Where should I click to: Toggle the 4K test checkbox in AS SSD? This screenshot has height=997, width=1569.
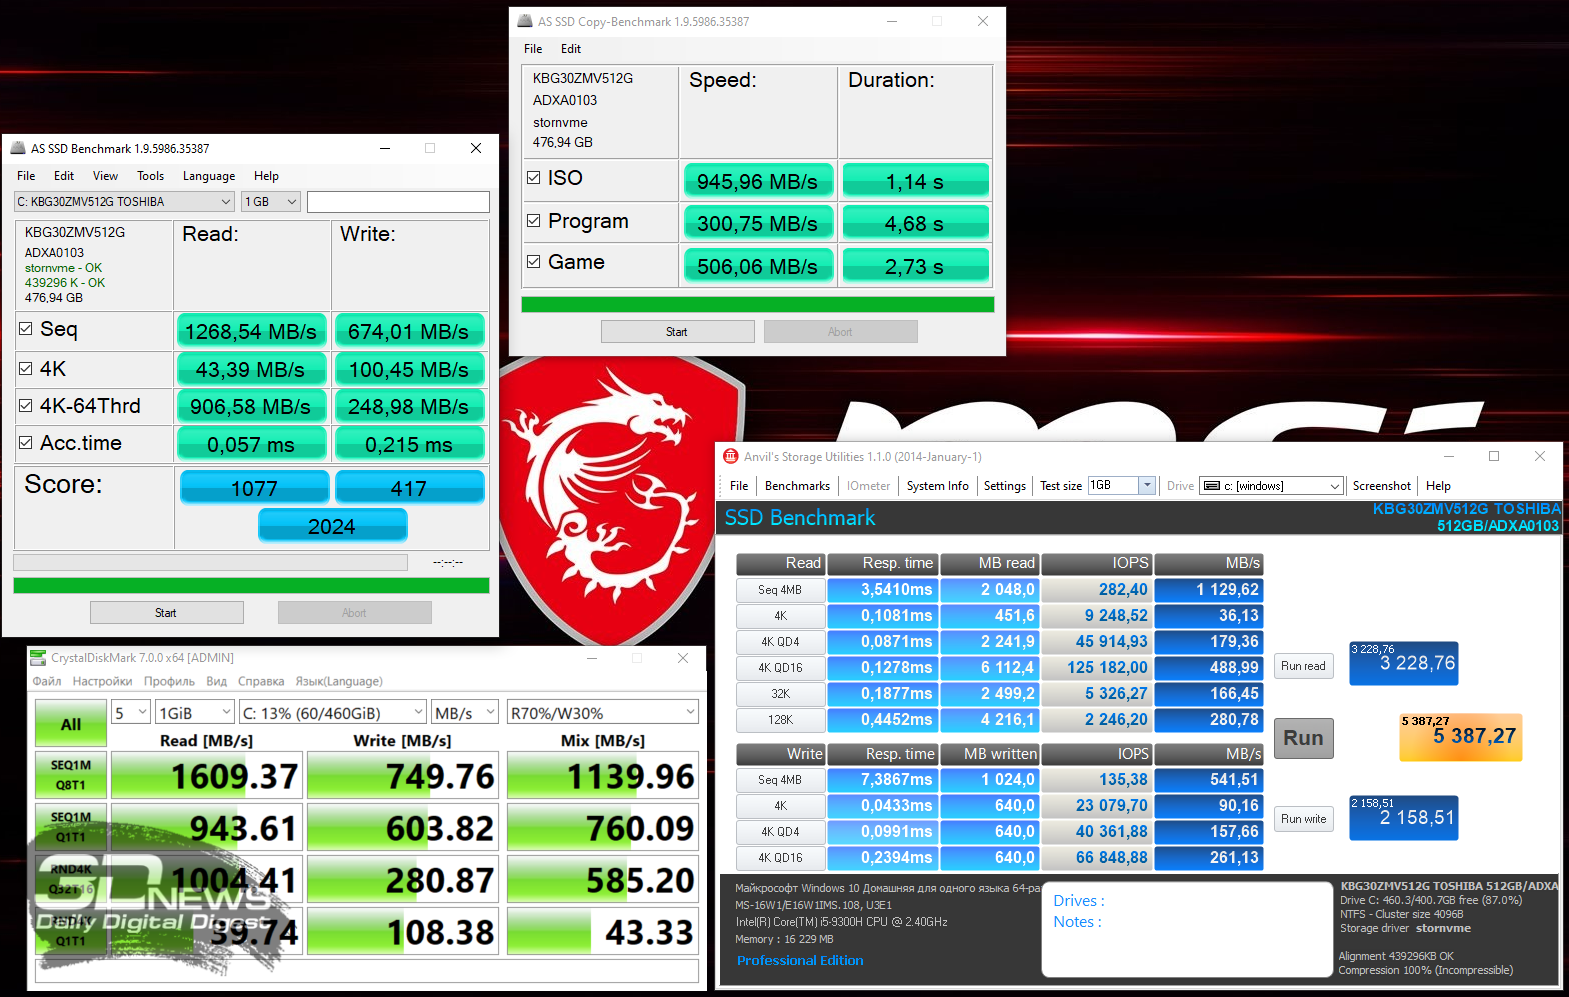point(26,368)
